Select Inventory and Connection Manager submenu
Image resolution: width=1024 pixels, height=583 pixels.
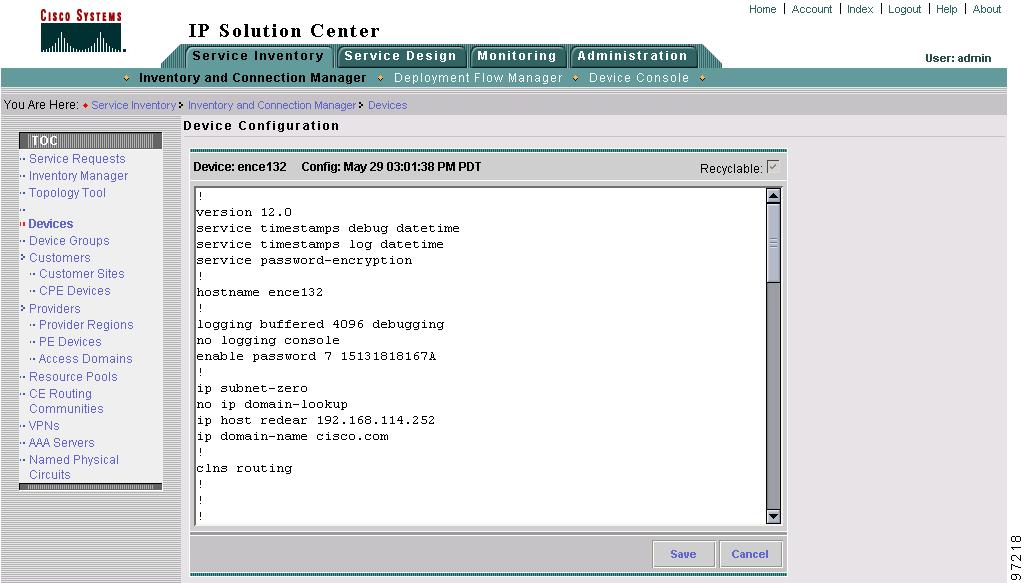click(253, 78)
